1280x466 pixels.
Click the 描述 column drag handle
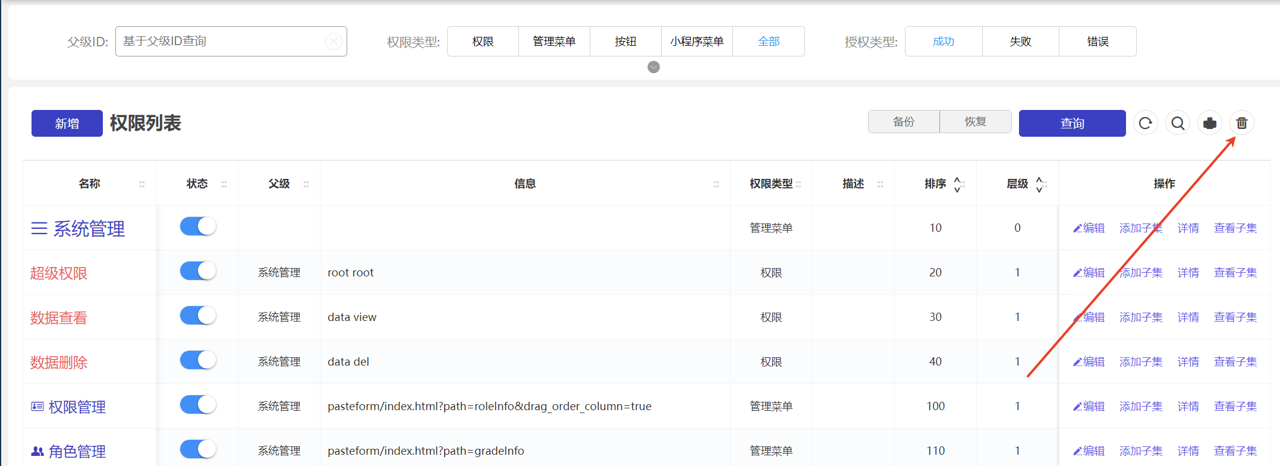point(880,184)
